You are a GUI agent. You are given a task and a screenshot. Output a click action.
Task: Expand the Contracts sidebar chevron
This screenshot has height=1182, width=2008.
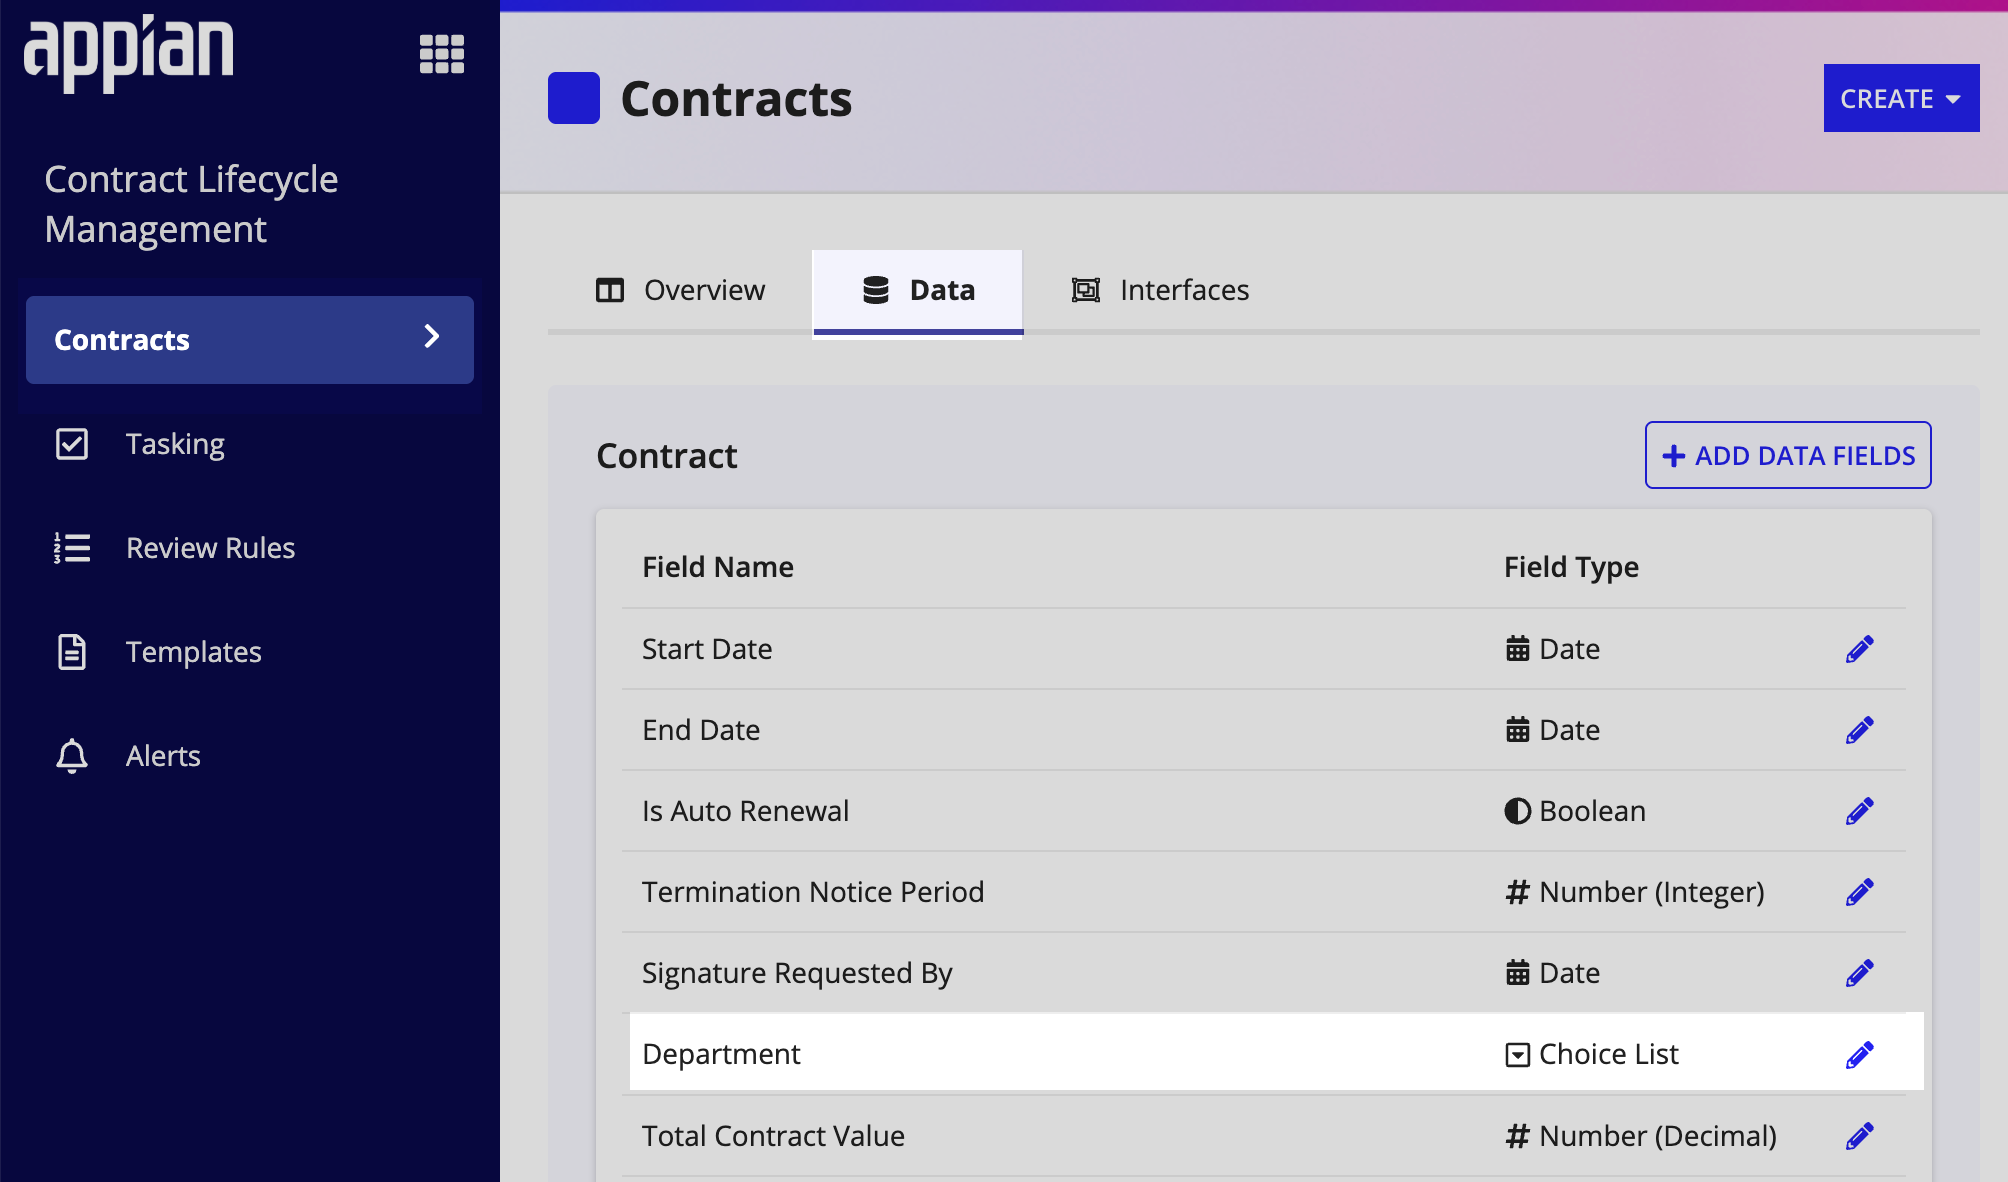point(432,337)
